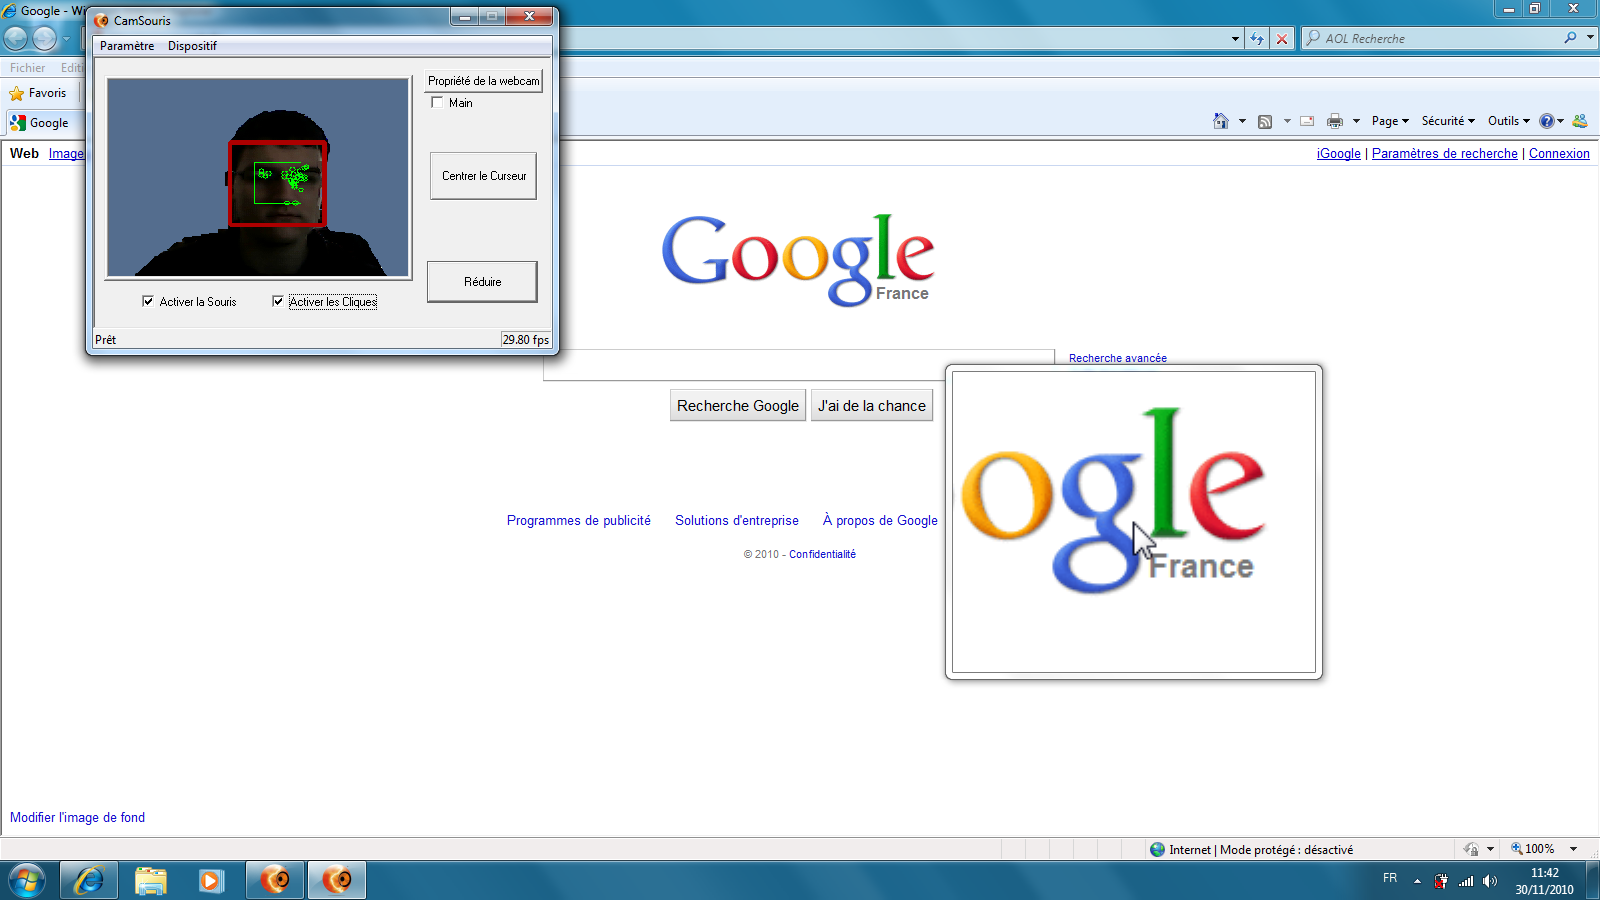The image size is (1600, 900).
Task: Click the Recherche Google button
Action: [x=738, y=406]
